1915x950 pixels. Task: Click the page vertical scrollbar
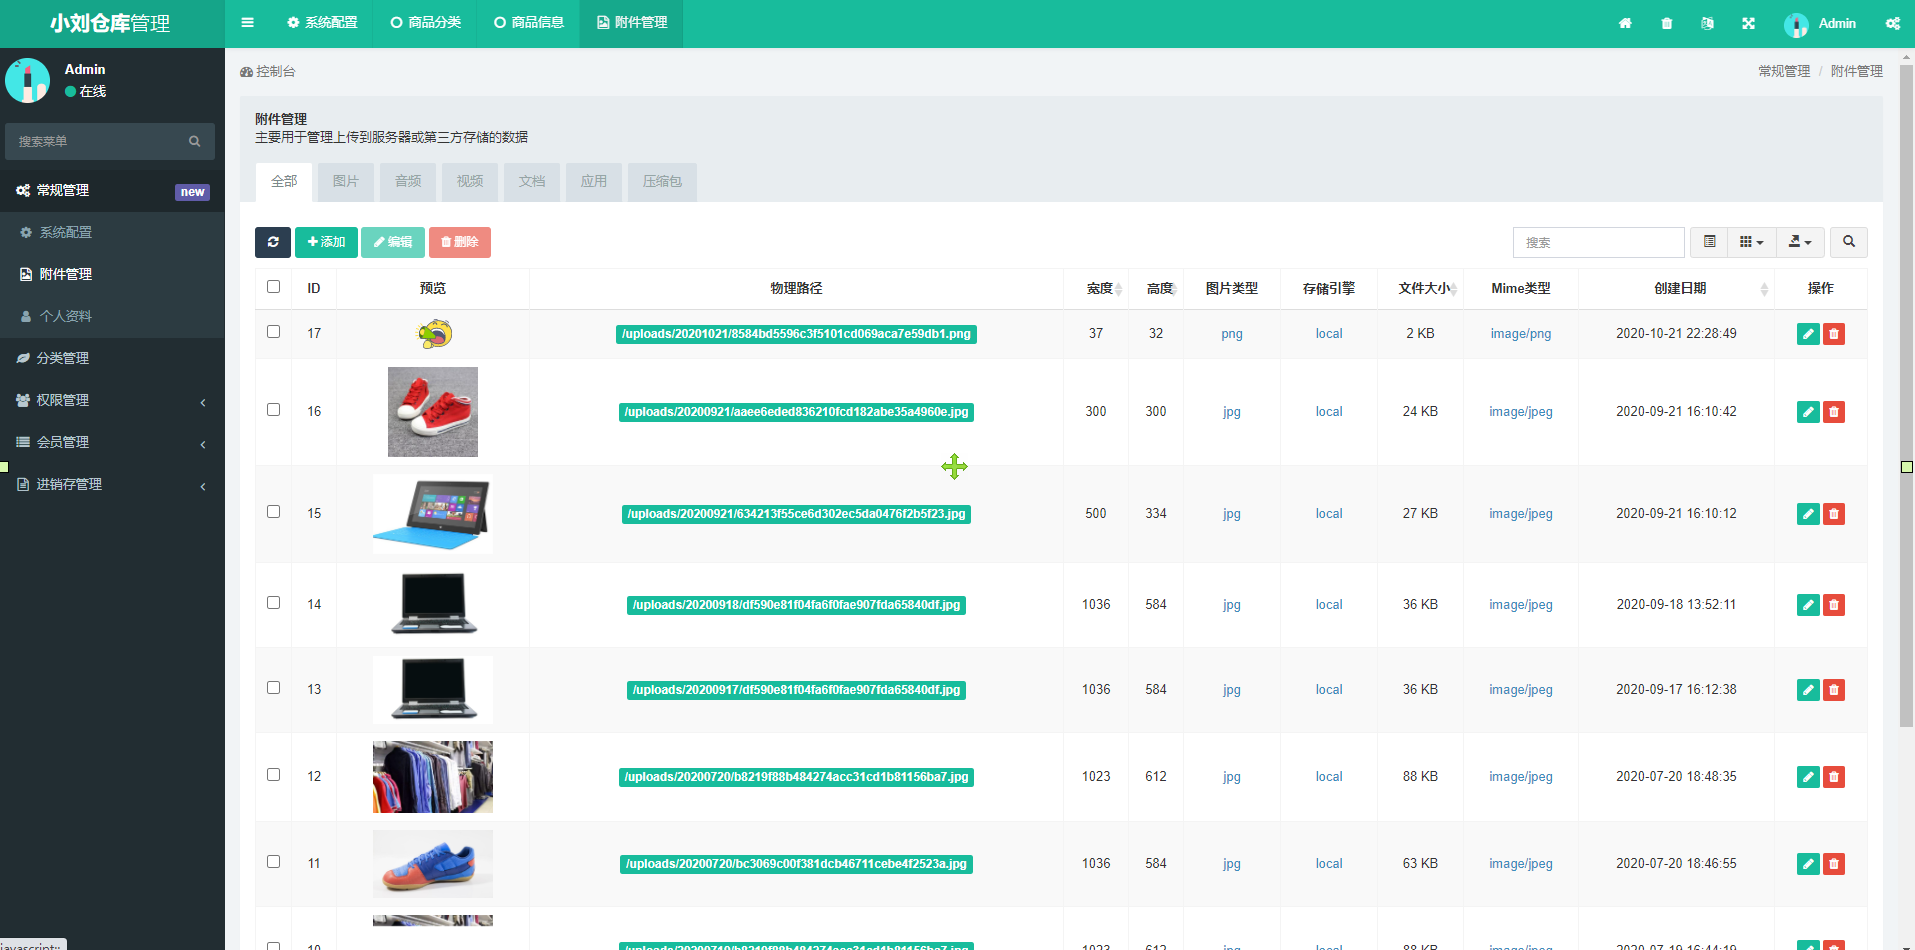click(x=1906, y=395)
